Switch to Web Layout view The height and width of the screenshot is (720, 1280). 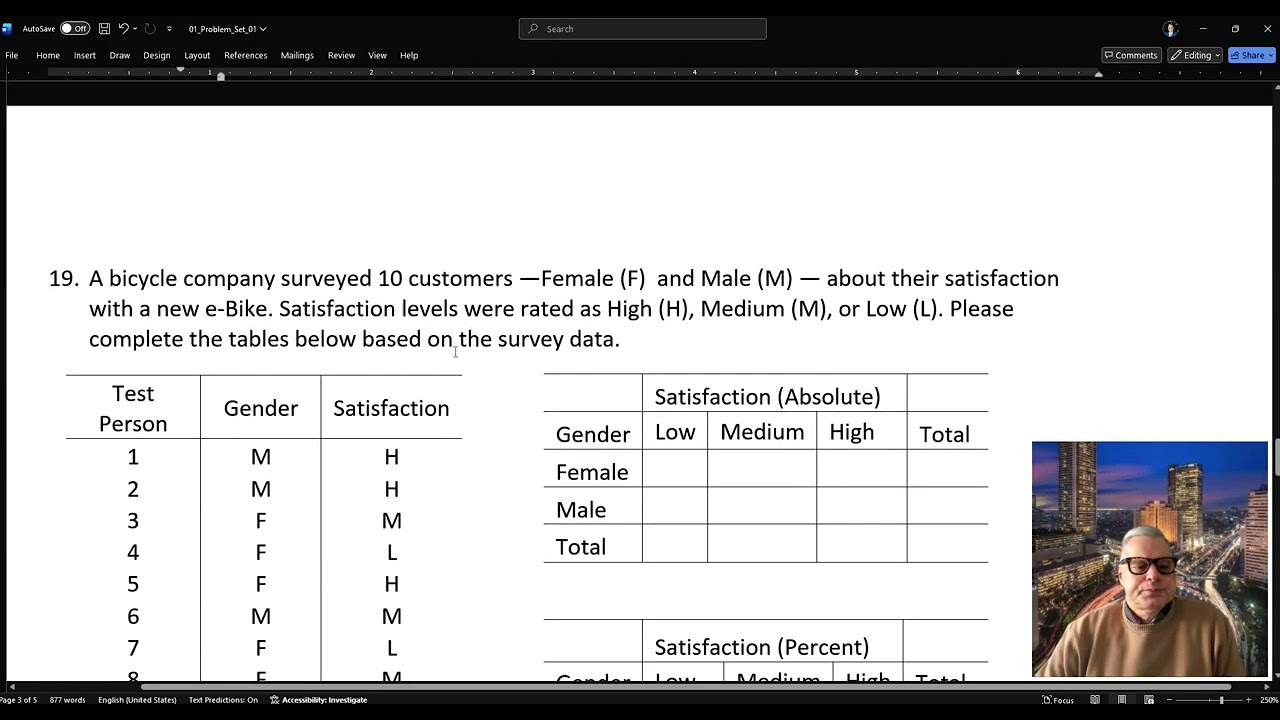coord(1149,700)
